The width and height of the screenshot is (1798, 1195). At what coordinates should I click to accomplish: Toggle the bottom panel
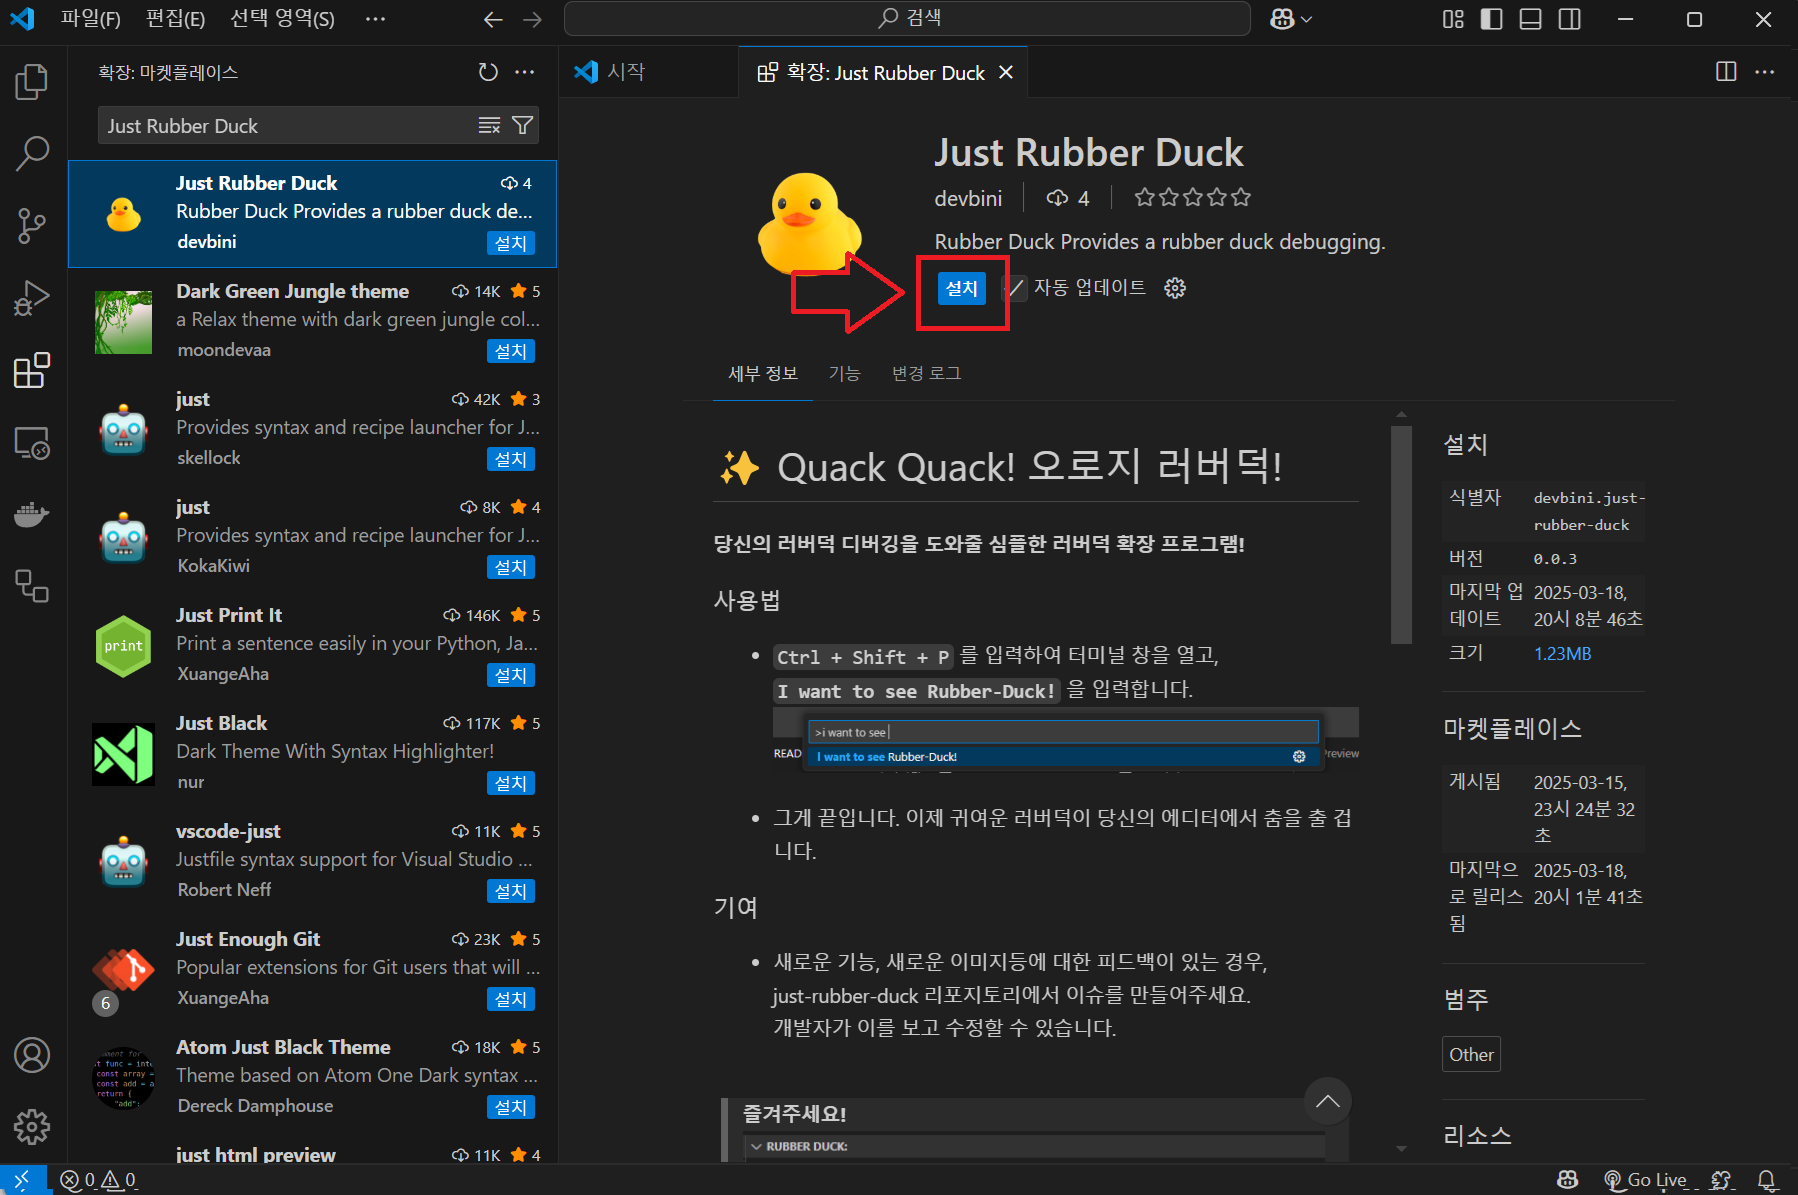(1531, 19)
